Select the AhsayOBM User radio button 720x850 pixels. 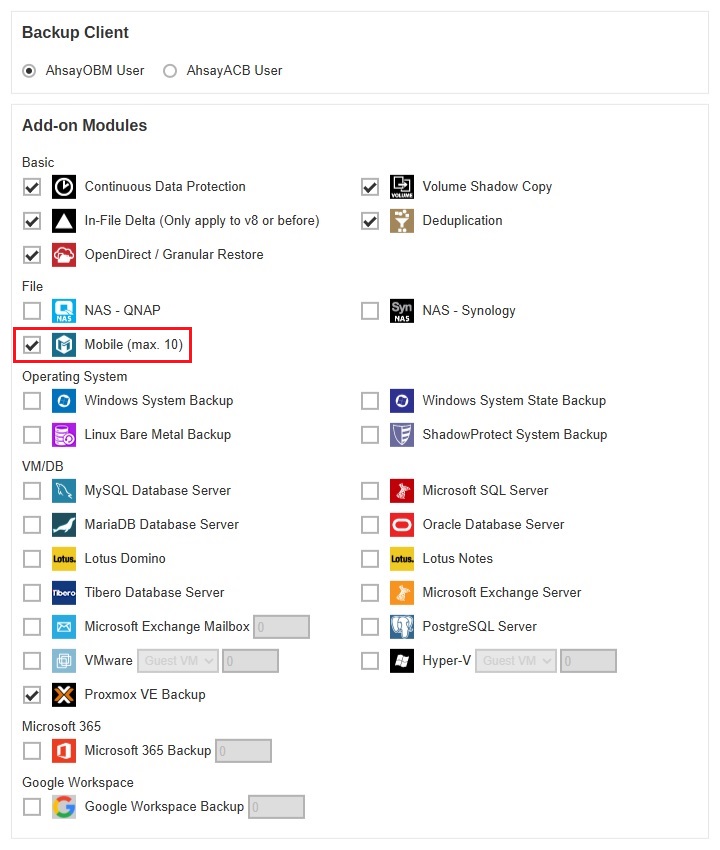(x=29, y=71)
